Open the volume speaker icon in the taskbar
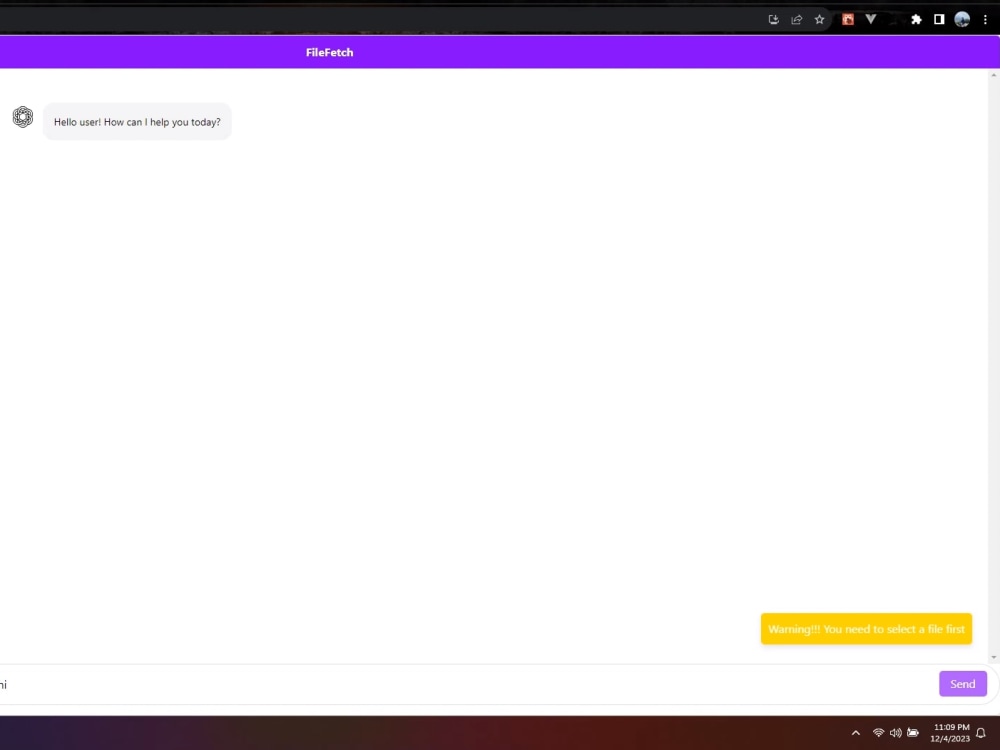1000x750 pixels. [895, 733]
